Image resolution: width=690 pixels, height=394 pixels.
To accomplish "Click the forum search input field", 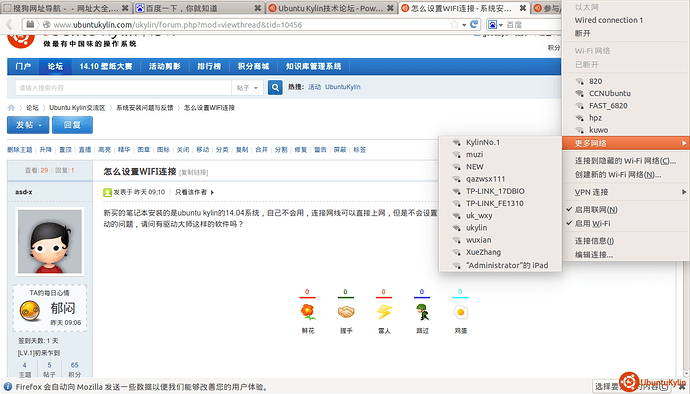I will coord(123,88).
